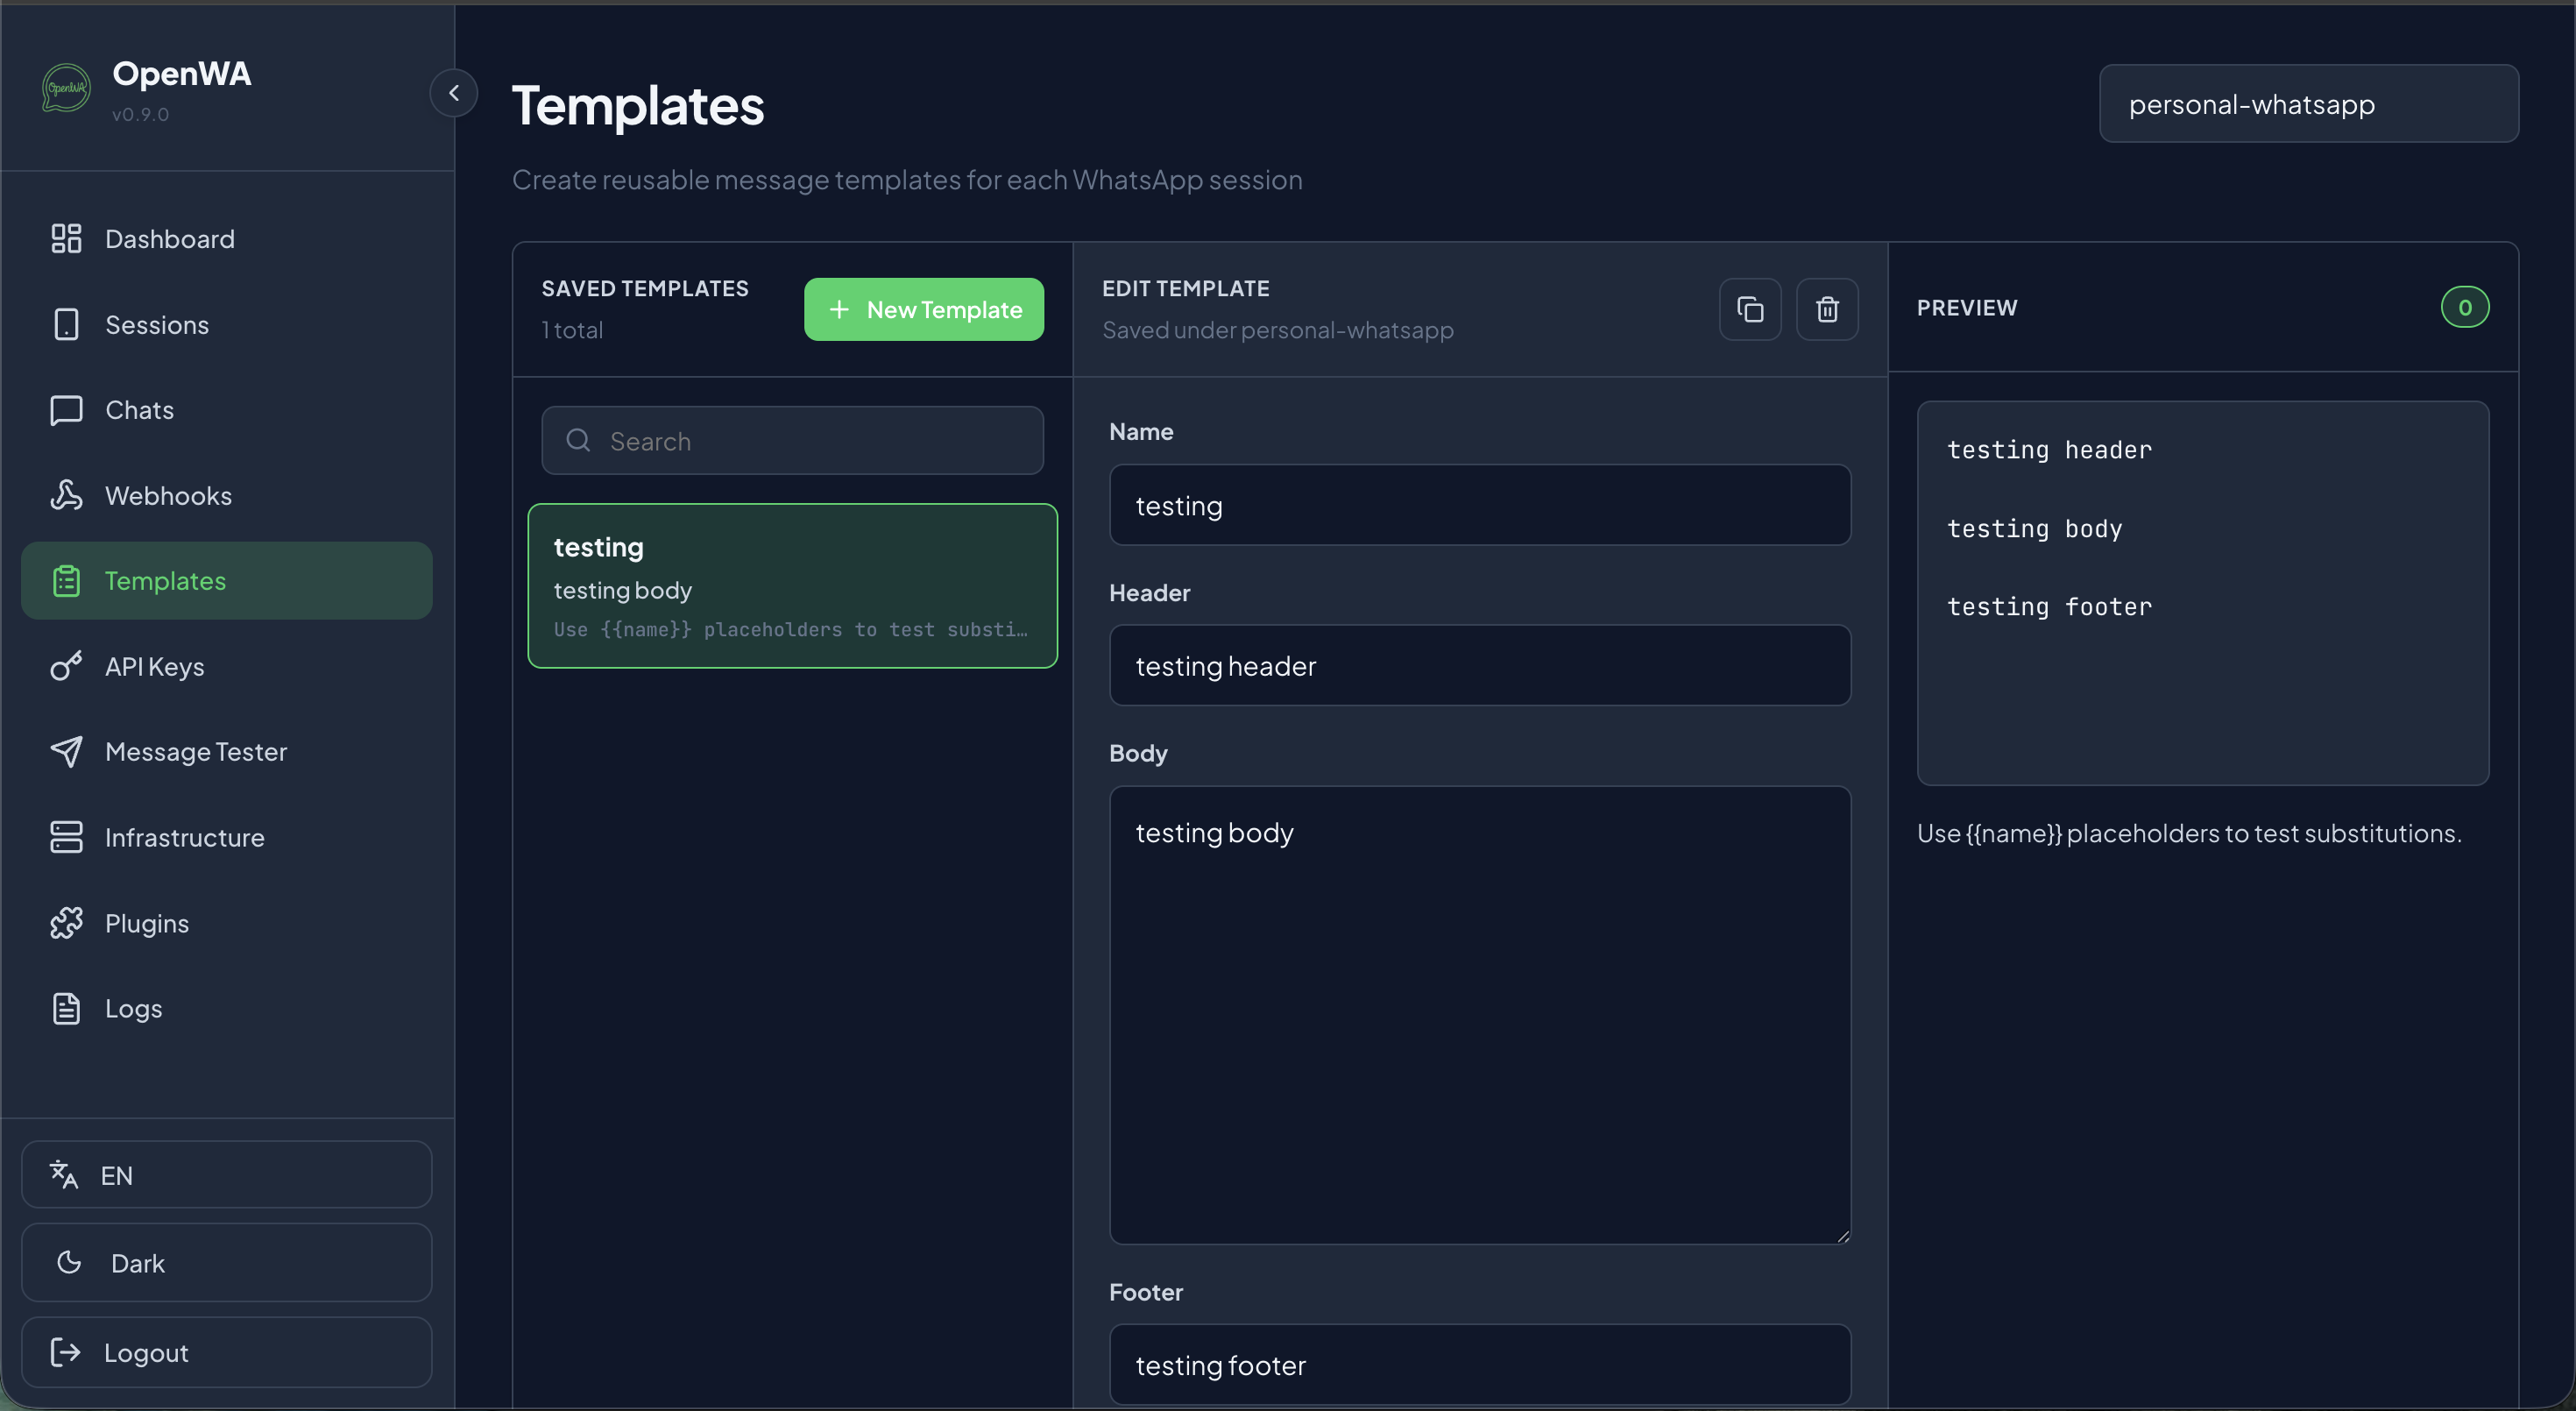Viewport: 2576px width, 1411px height.
Task: Click the plus icon in New Template
Action: [839, 309]
